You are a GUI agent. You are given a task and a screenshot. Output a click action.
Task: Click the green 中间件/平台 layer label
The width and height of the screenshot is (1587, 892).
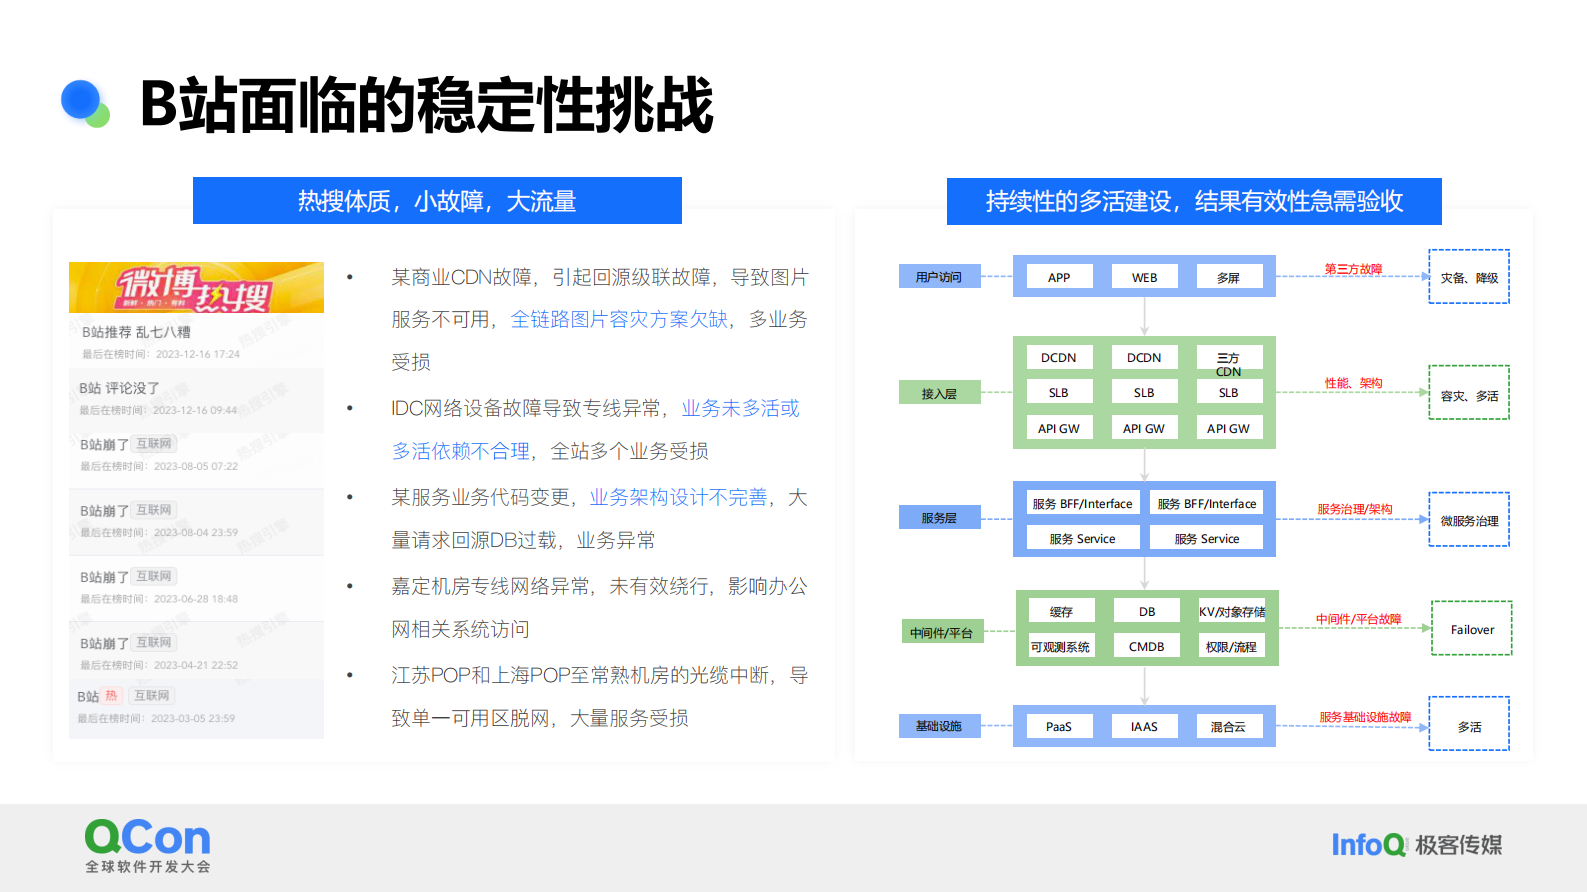pos(941,632)
